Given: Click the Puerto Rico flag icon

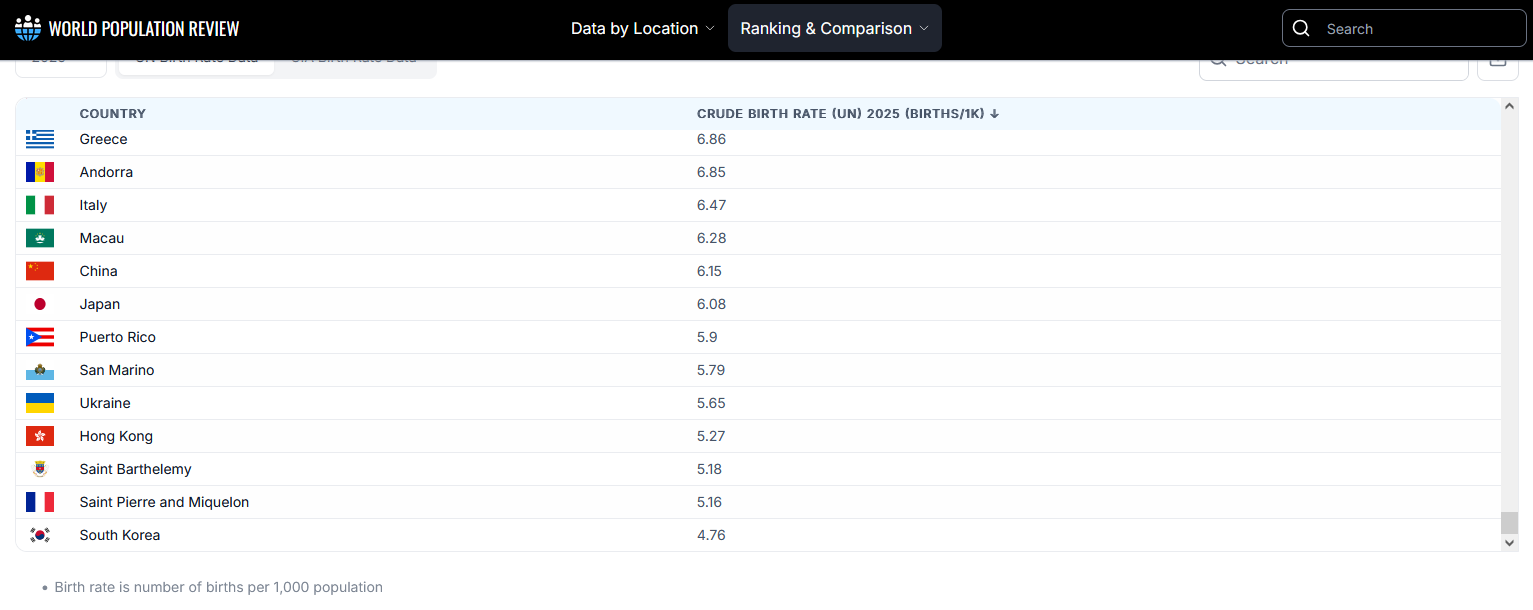Looking at the screenshot, I should coord(40,337).
